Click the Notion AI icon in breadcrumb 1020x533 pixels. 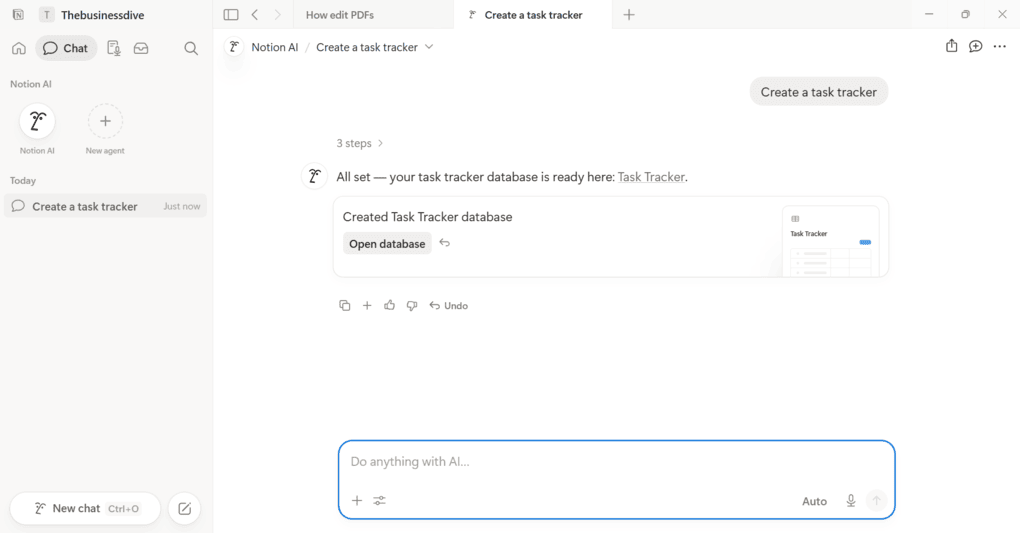coord(234,47)
